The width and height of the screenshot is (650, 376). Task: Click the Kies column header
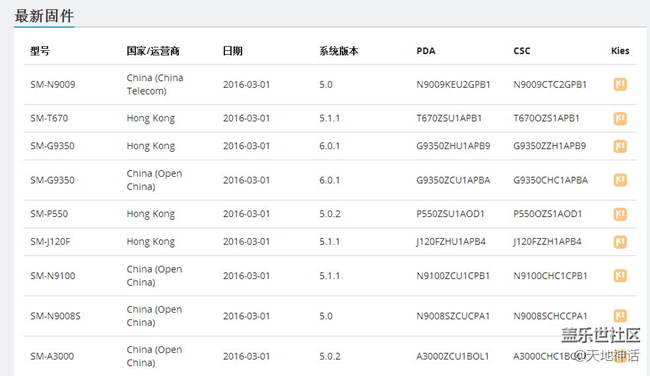(x=620, y=51)
